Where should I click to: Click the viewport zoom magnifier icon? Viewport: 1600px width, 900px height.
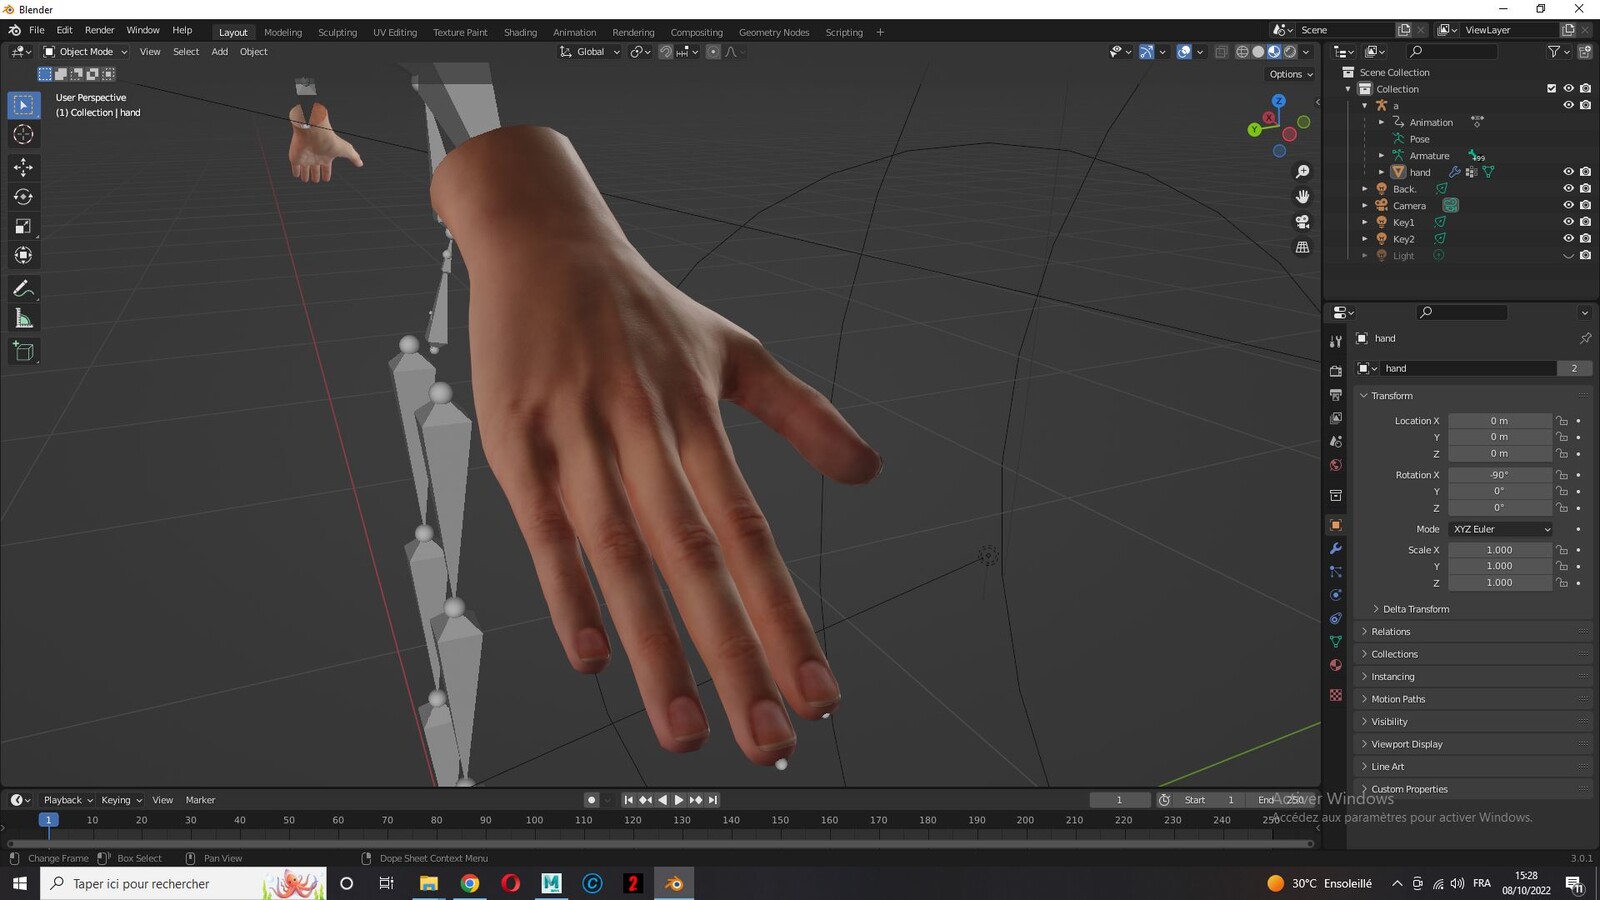point(1302,172)
